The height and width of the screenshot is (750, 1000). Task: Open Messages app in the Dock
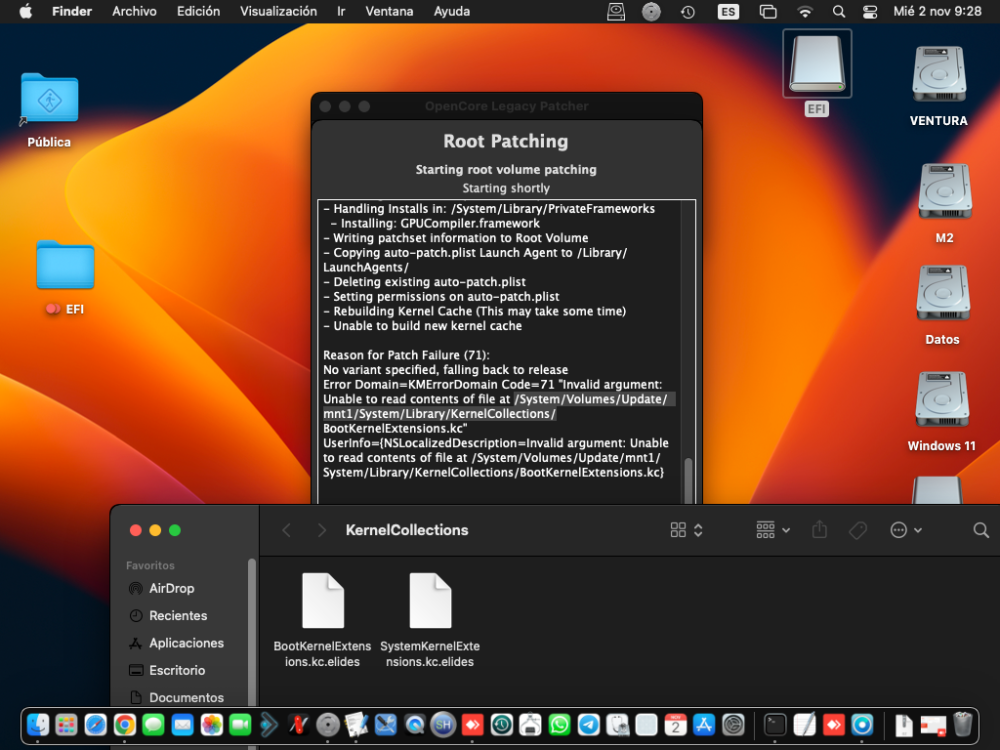(x=154, y=724)
